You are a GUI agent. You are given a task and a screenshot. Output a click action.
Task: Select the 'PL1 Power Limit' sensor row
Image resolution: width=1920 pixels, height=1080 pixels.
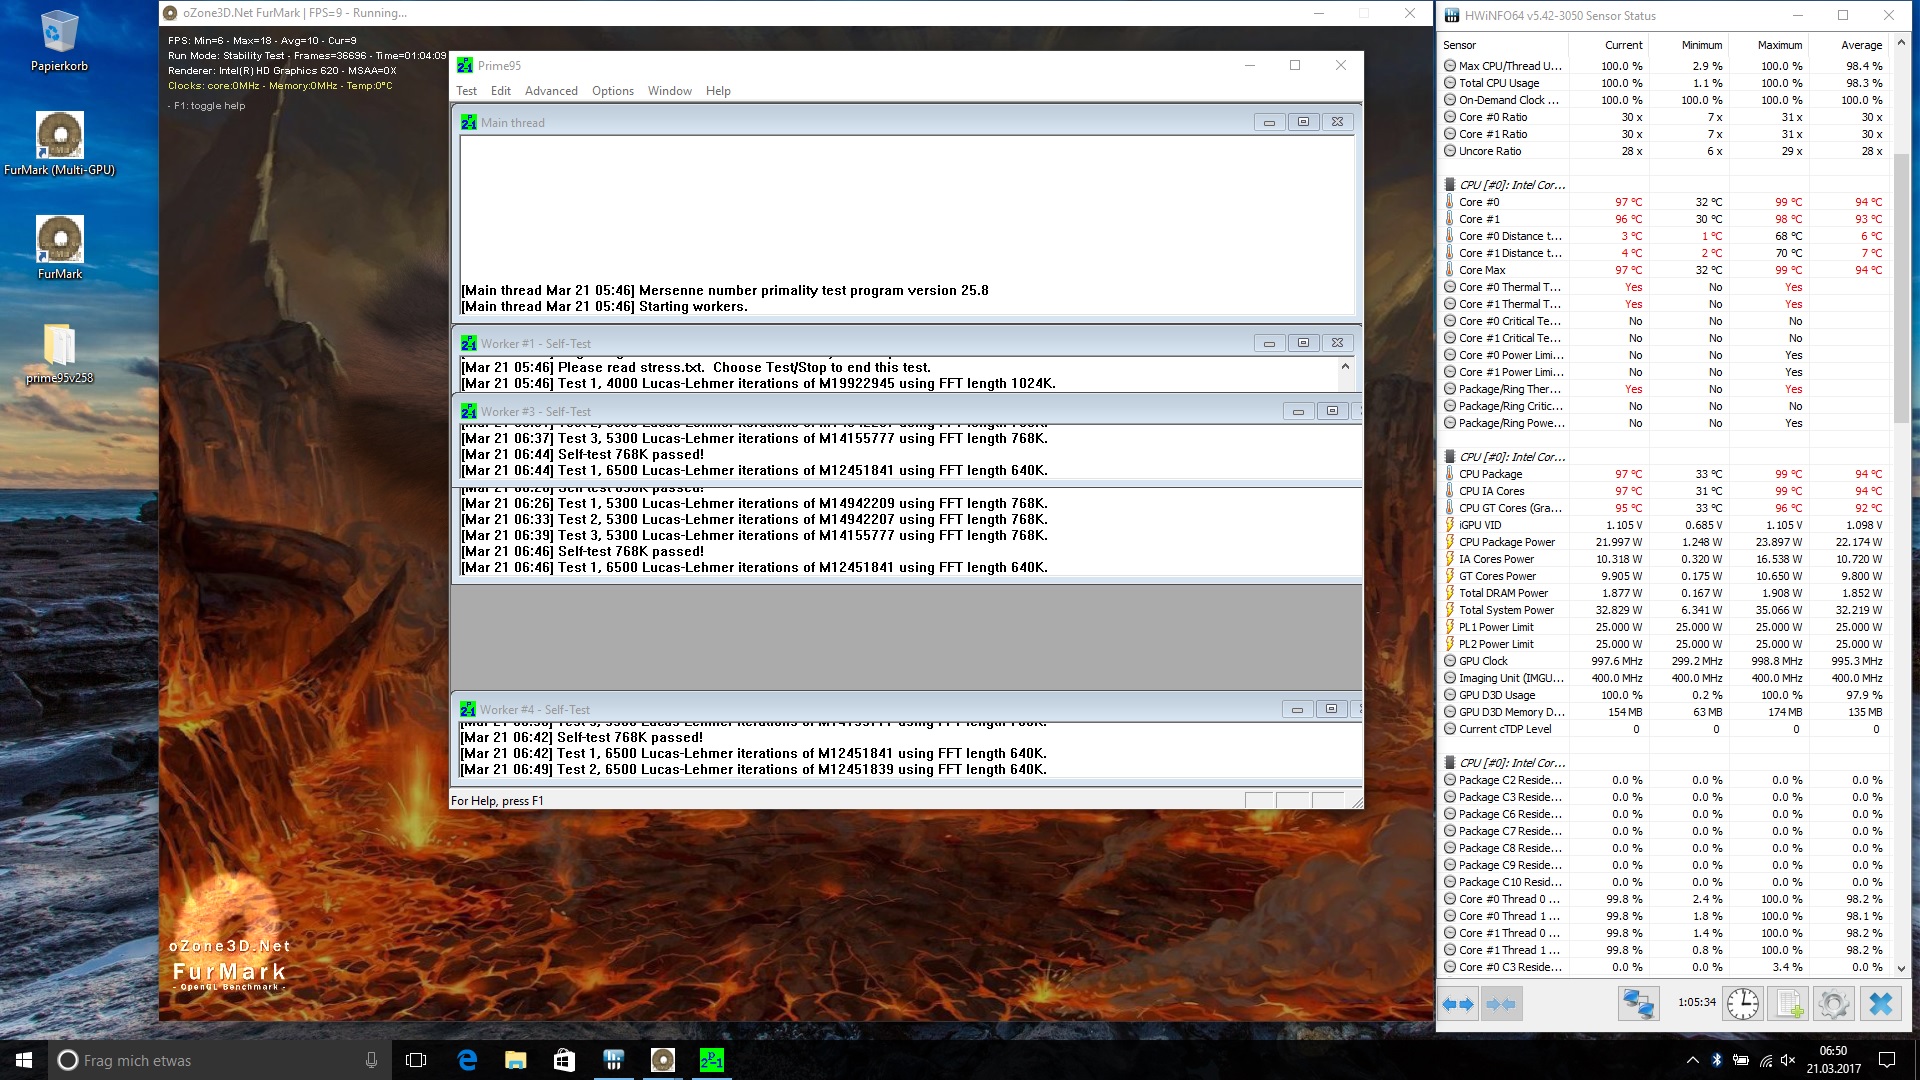pos(1664,627)
